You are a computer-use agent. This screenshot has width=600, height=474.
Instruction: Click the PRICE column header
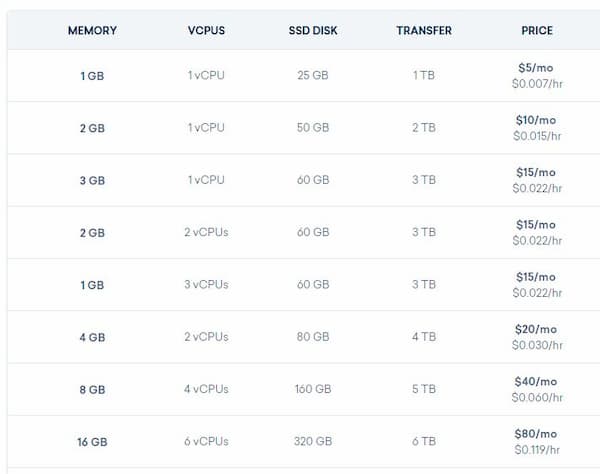(x=537, y=31)
